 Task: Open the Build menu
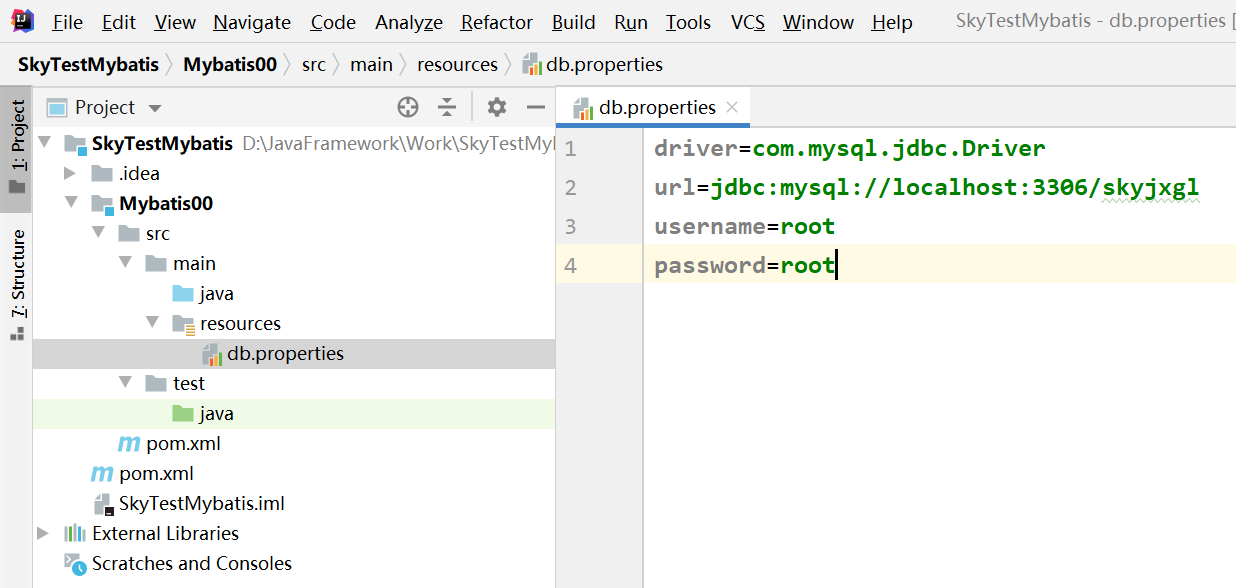click(573, 22)
